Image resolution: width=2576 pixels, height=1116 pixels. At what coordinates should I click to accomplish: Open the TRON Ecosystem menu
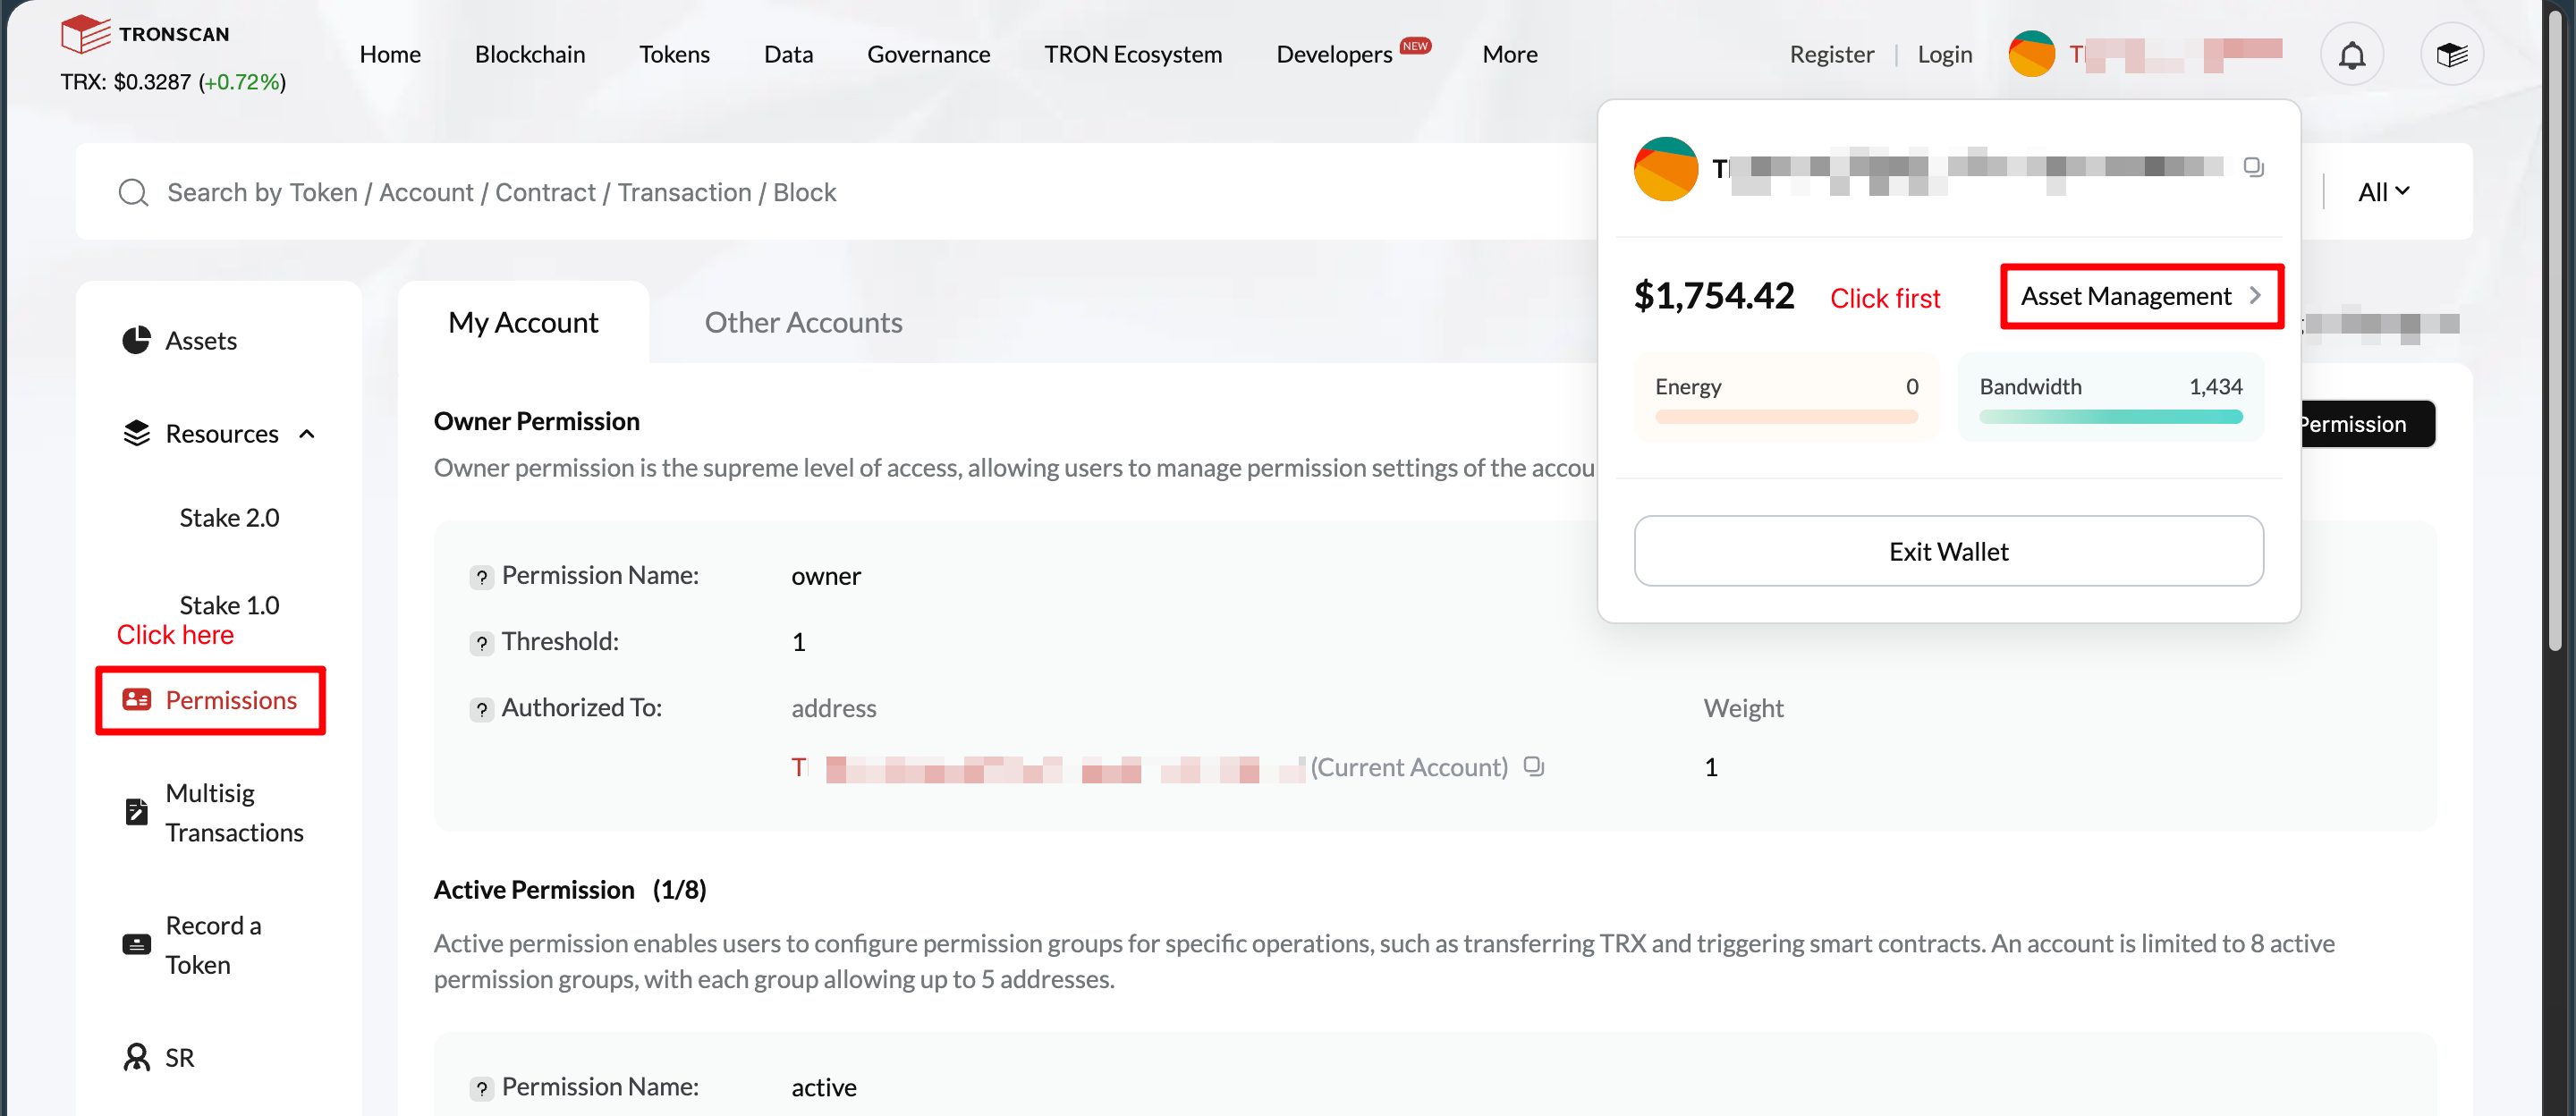(1133, 54)
